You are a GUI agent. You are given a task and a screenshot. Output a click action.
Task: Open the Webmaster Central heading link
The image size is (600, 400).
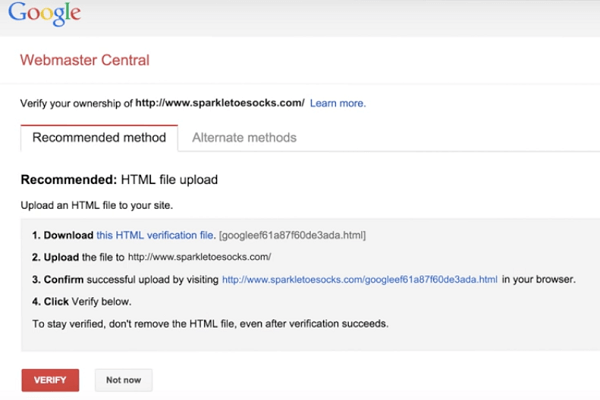point(85,60)
